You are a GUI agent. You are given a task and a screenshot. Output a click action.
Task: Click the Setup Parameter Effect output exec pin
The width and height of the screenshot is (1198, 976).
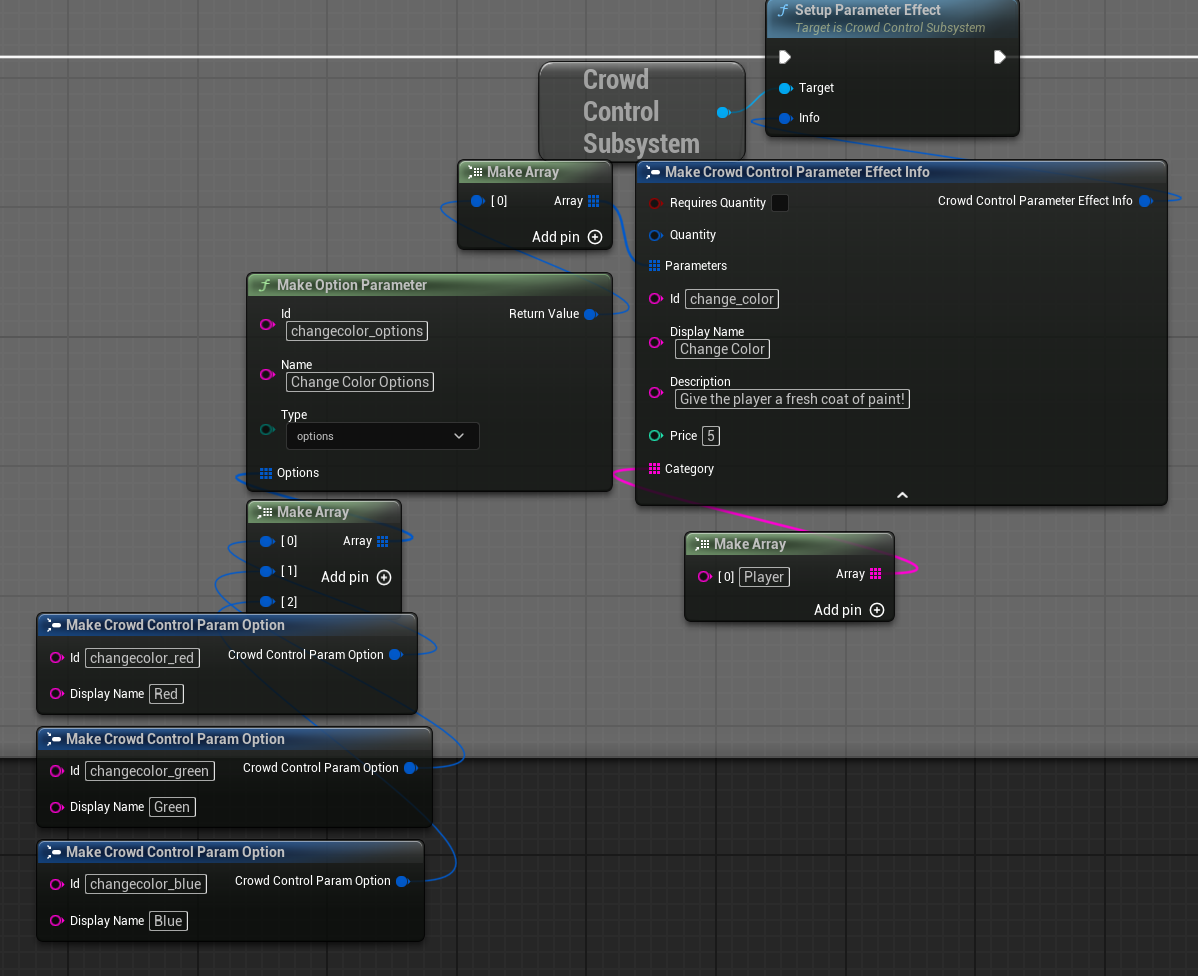[999, 57]
